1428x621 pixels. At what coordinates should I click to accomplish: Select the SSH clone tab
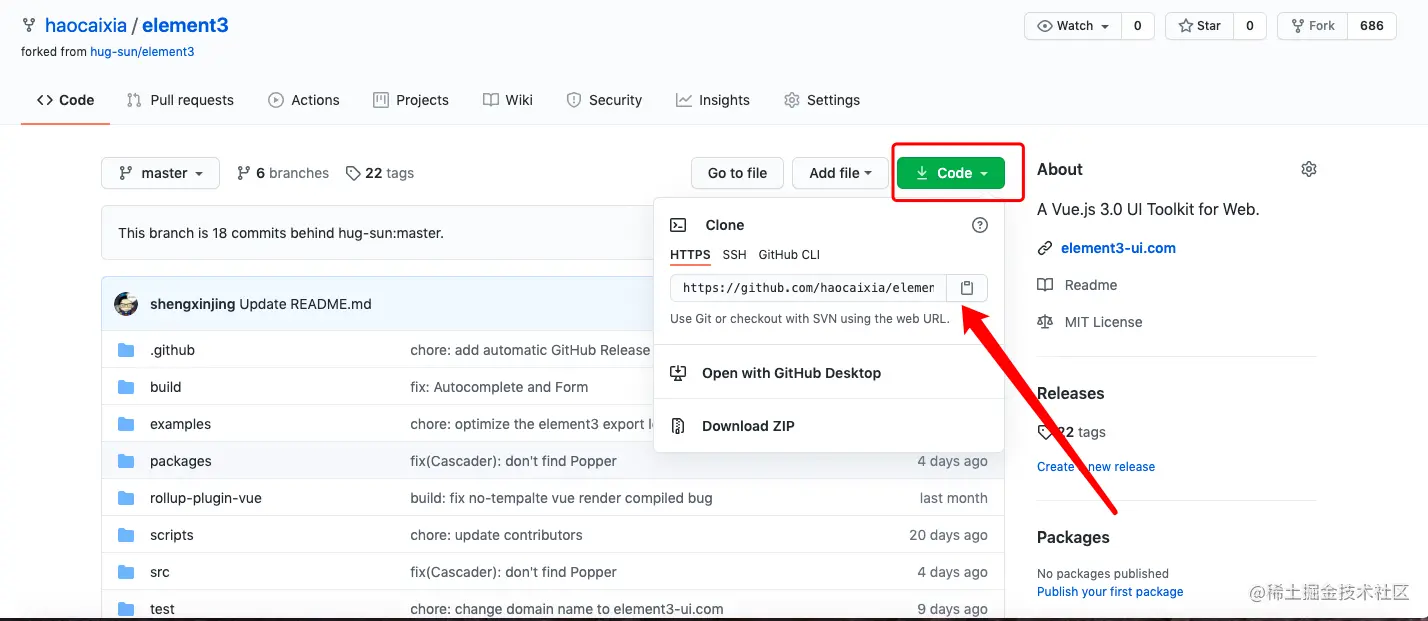pos(734,255)
